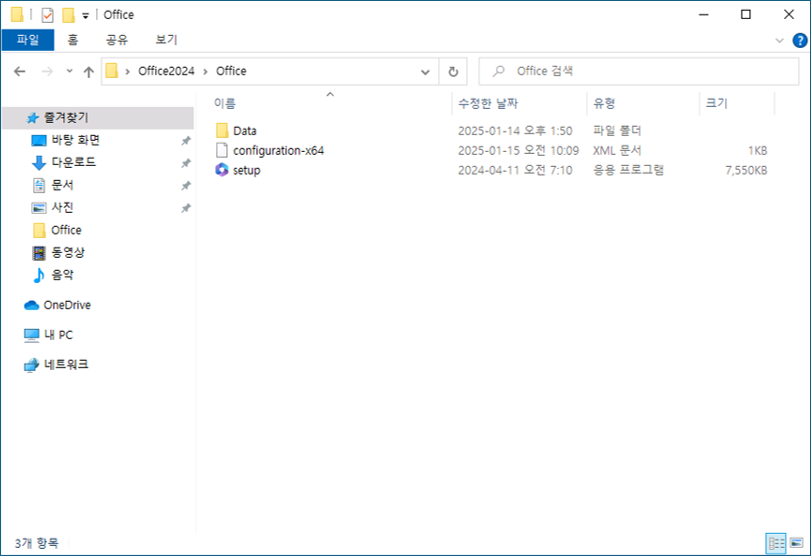
Task: Open 사진 in sidebar
Action: pyautogui.click(x=62, y=207)
